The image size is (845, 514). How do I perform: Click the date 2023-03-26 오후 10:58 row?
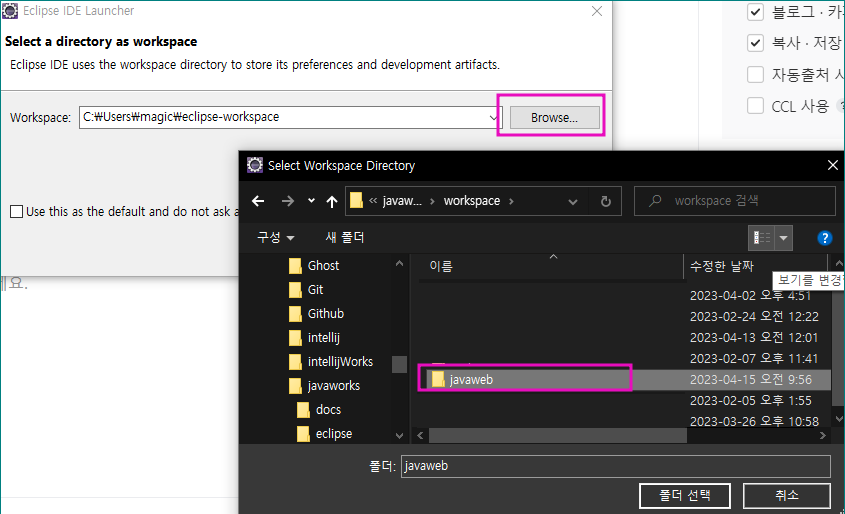coord(754,421)
